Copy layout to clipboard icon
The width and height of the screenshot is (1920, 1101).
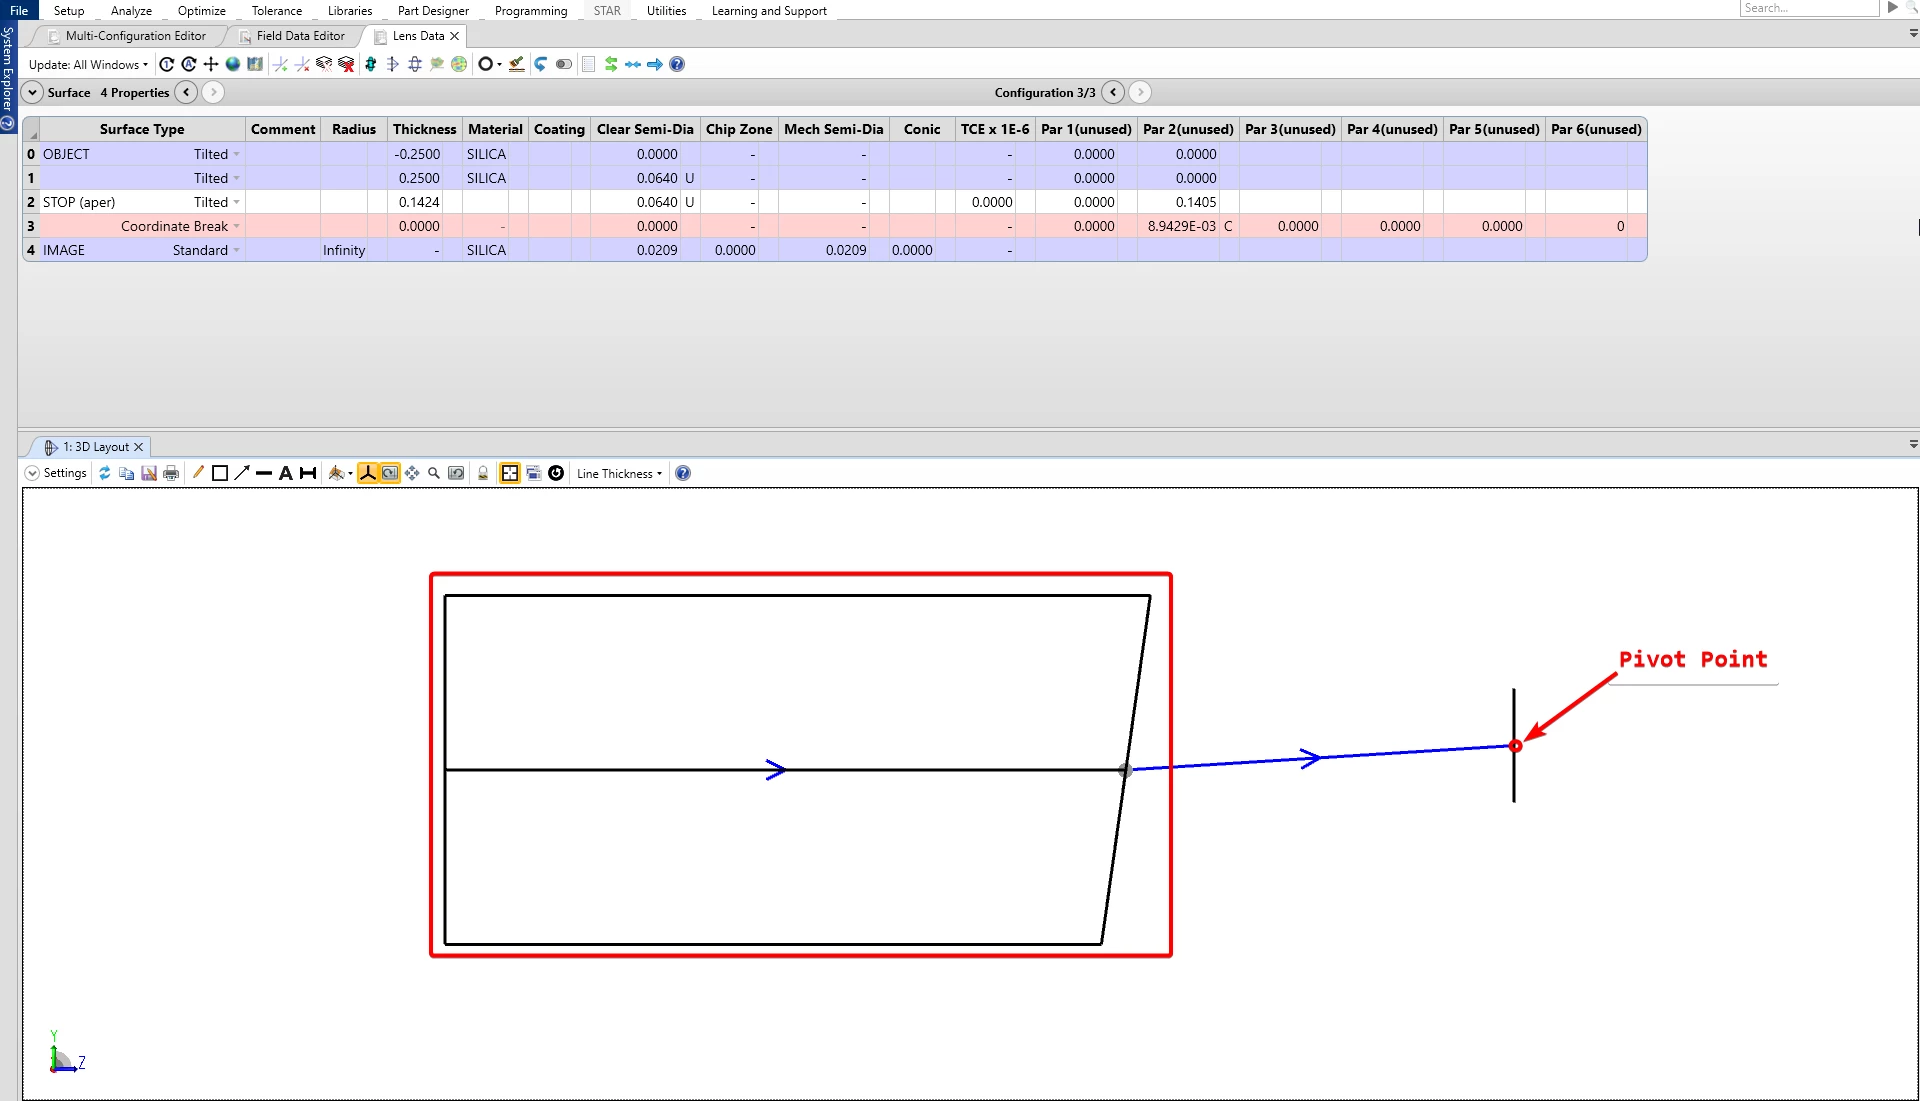click(126, 473)
